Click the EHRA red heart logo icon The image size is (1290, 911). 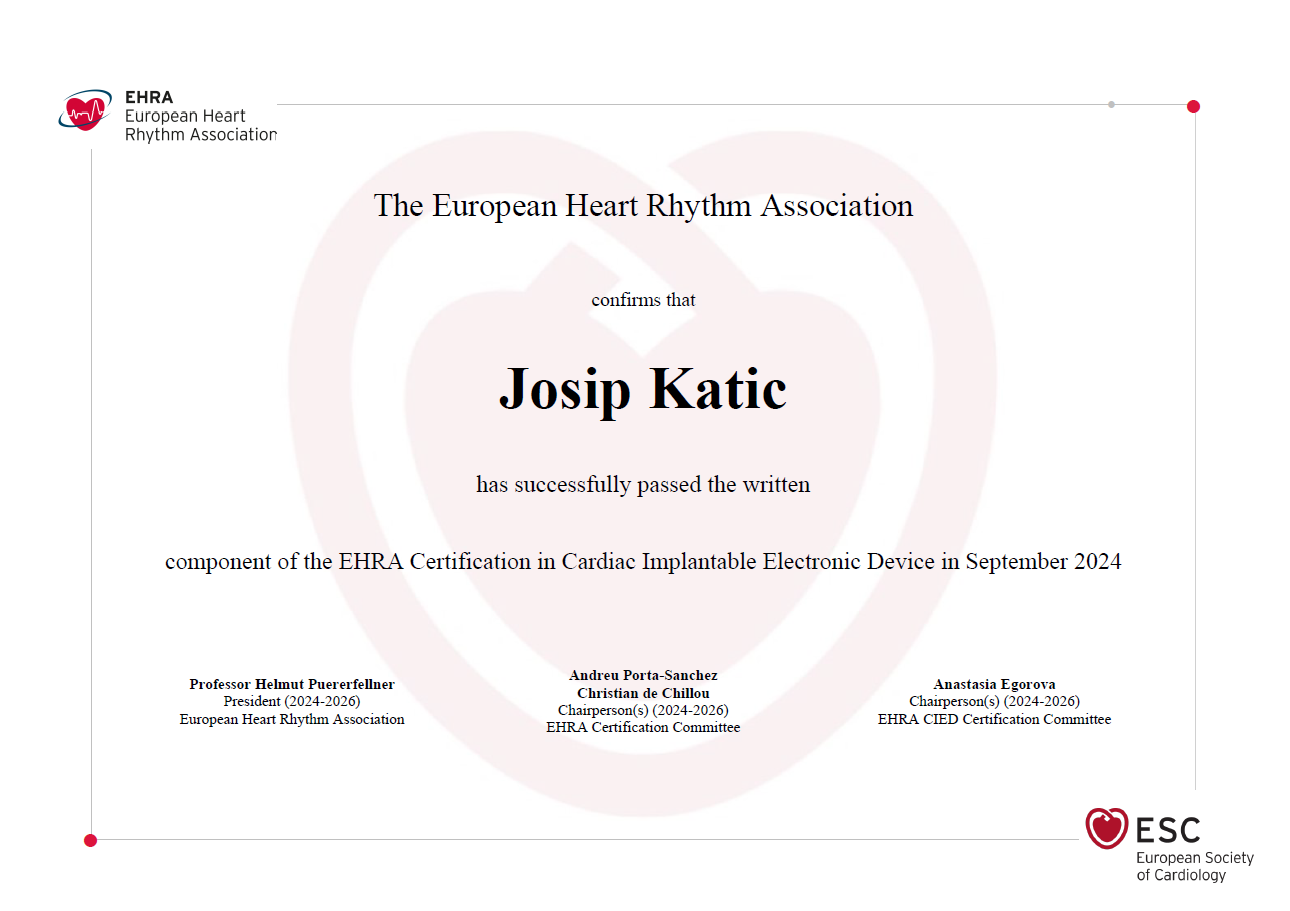coord(85,111)
